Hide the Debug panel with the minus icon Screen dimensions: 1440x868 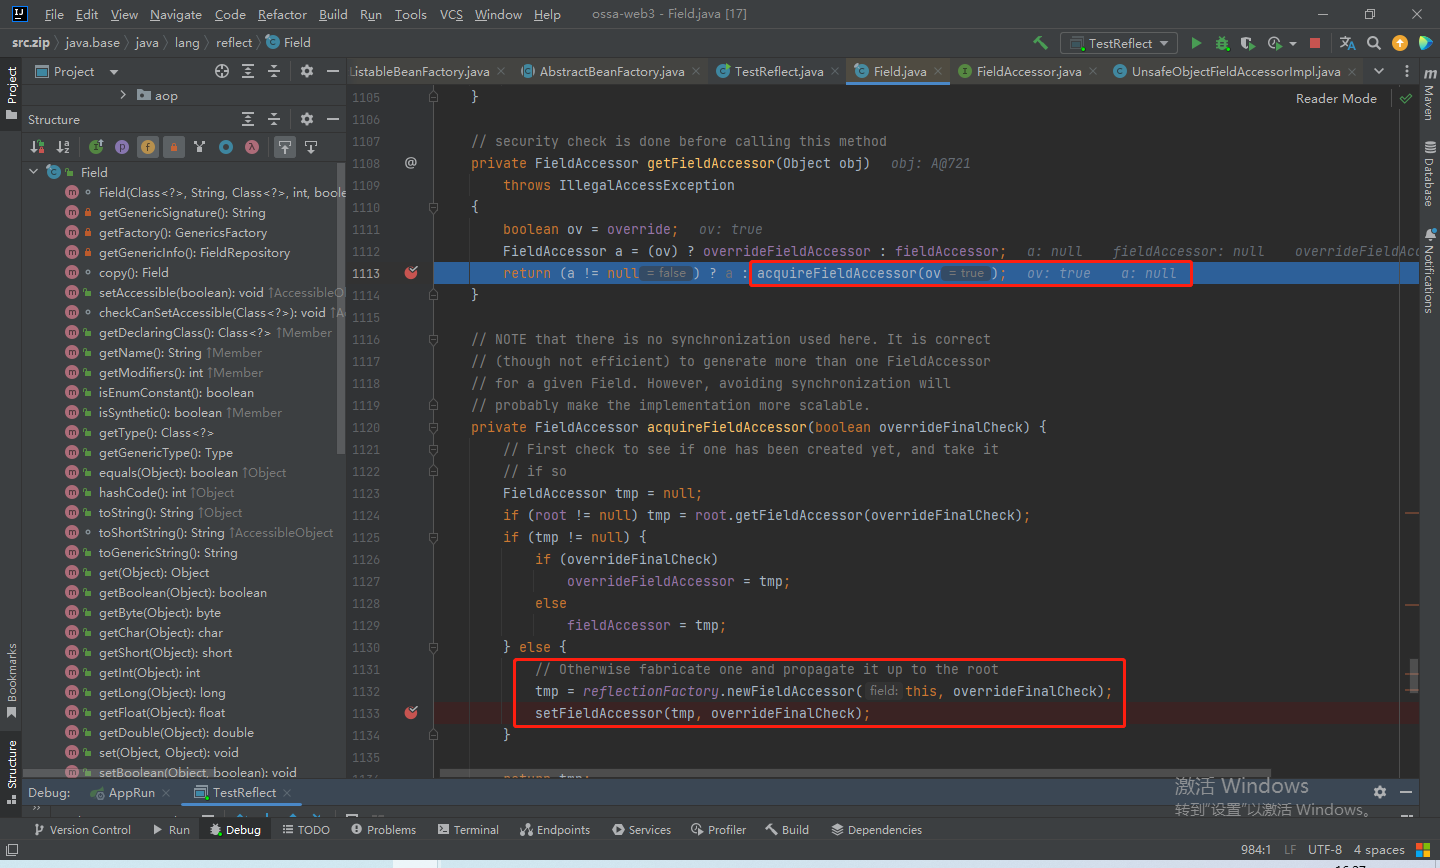[1406, 791]
